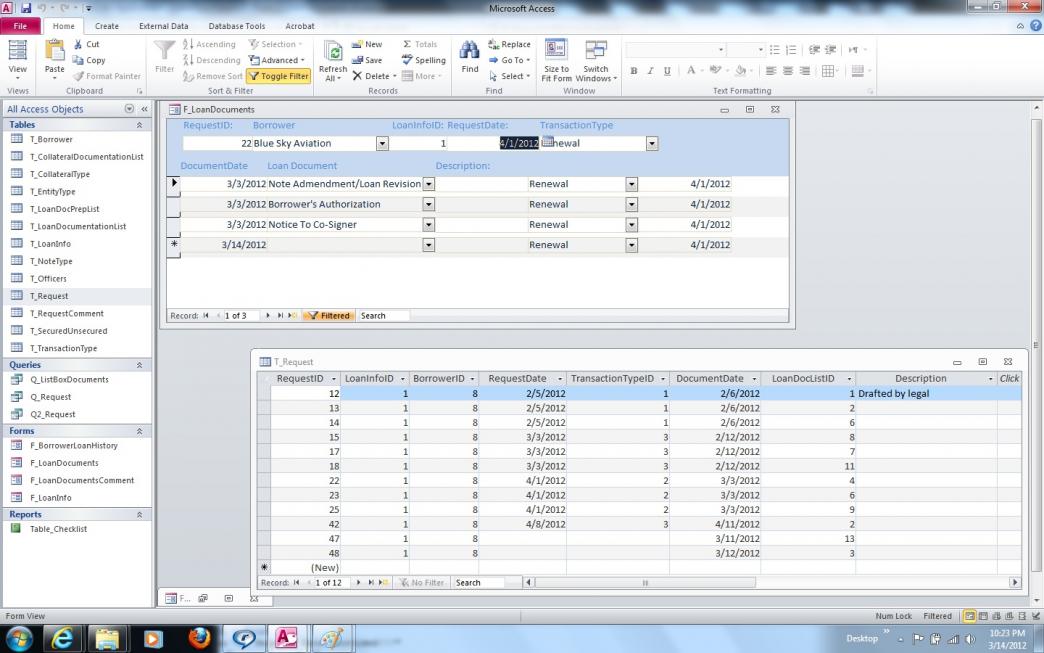Open Internet Explorer from taskbar

[x=62, y=639]
